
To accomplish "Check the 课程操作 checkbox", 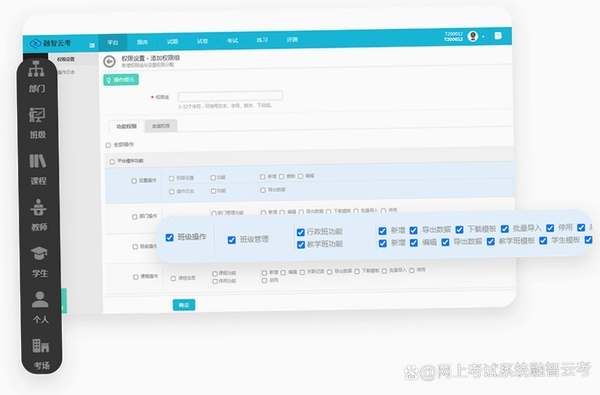I will [x=136, y=277].
